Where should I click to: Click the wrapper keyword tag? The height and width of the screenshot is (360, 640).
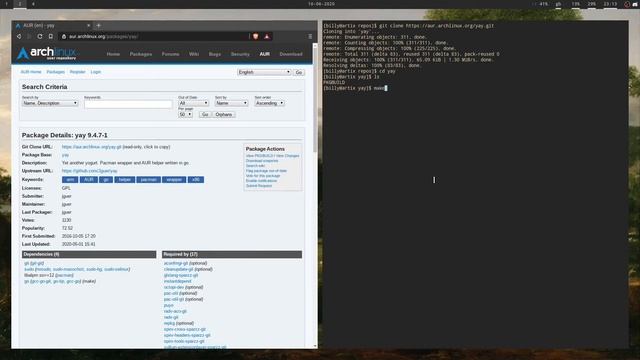pos(174,180)
